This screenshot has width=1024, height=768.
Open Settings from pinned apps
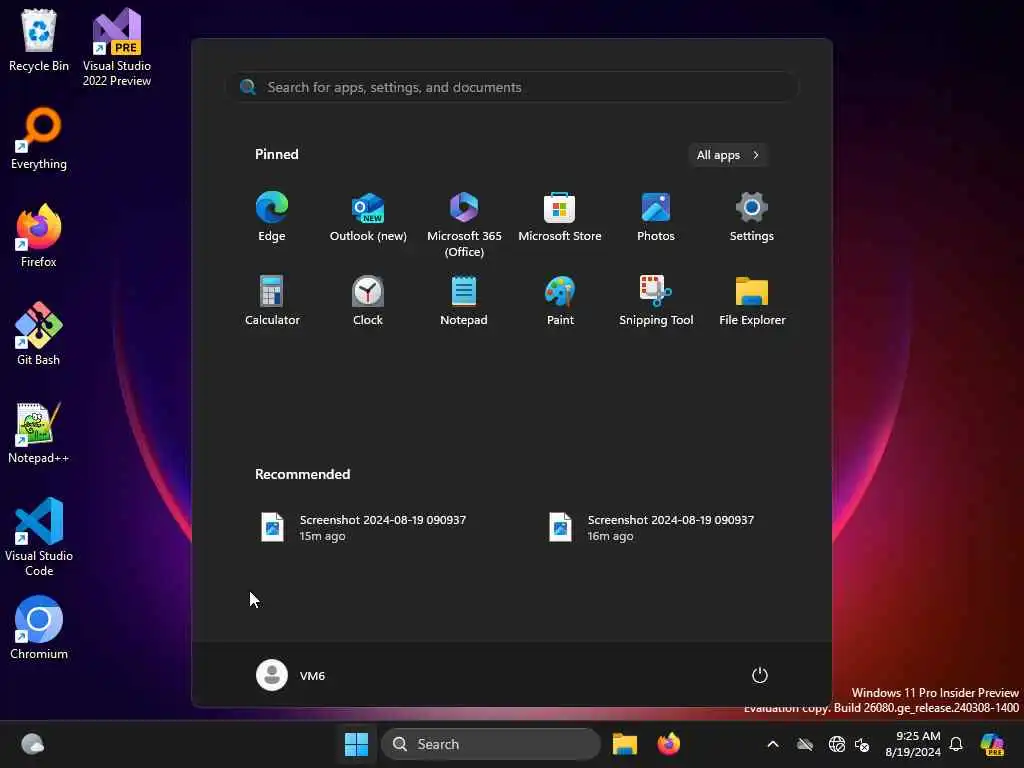coord(752,217)
